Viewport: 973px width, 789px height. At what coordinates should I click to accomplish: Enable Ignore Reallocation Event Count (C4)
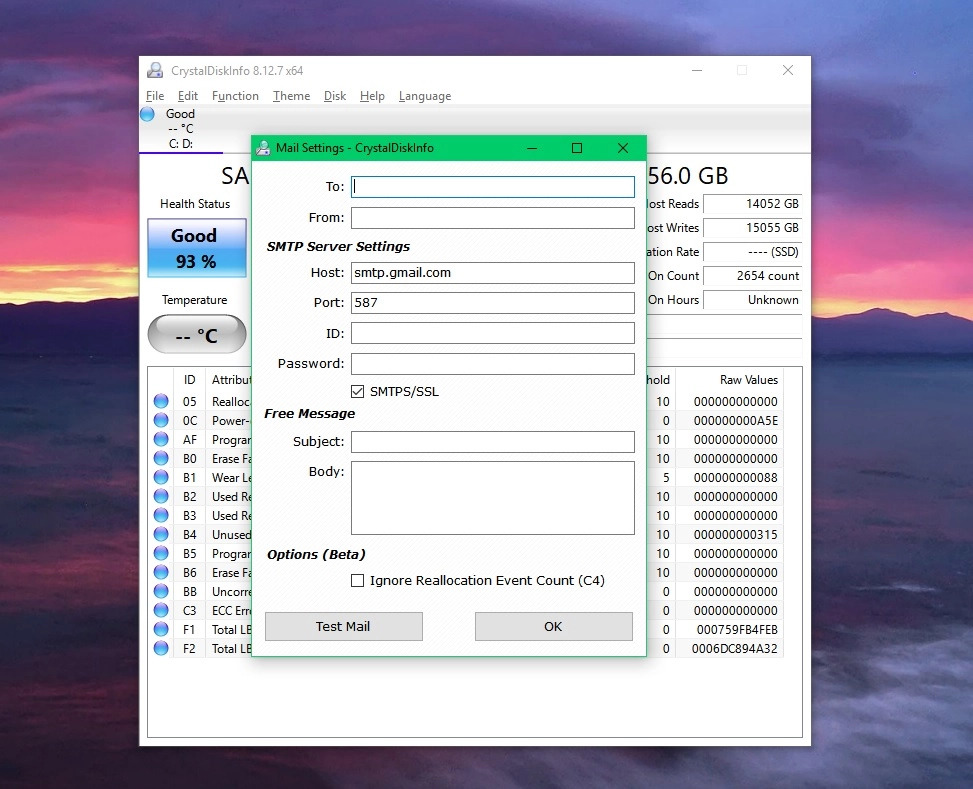(x=357, y=580)
